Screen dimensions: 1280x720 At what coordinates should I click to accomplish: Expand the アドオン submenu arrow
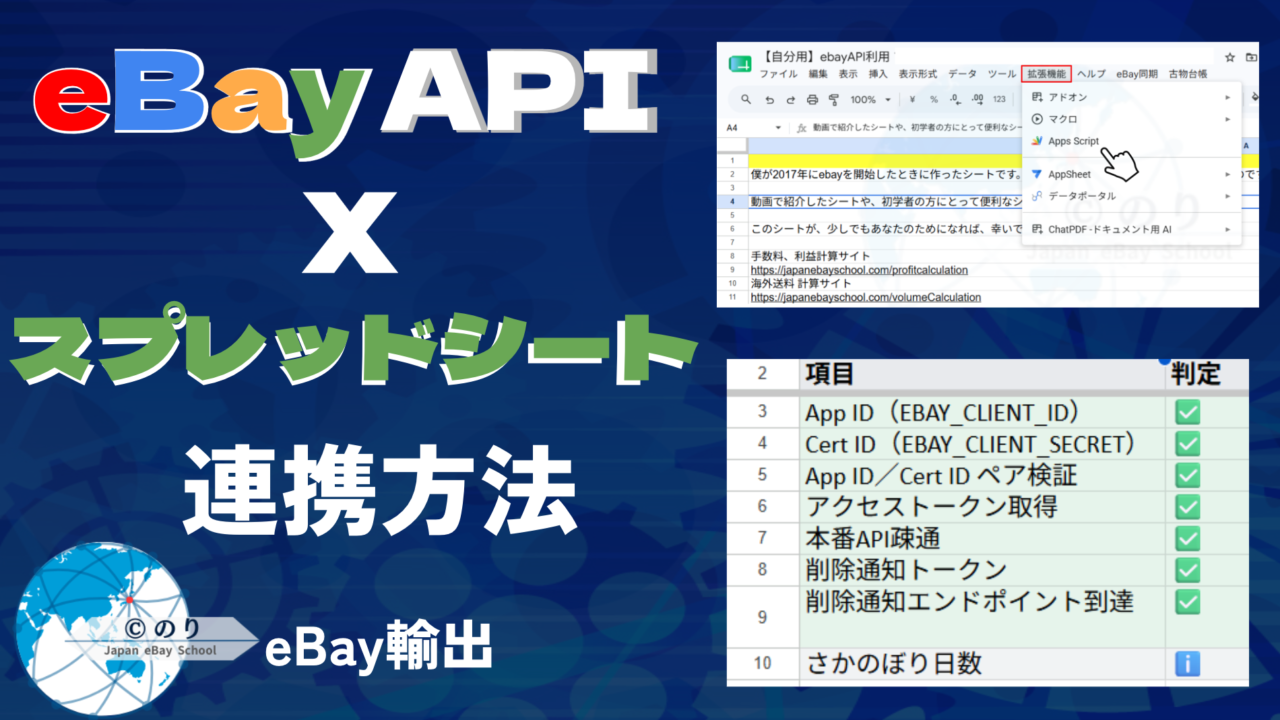pos(1228,97)
